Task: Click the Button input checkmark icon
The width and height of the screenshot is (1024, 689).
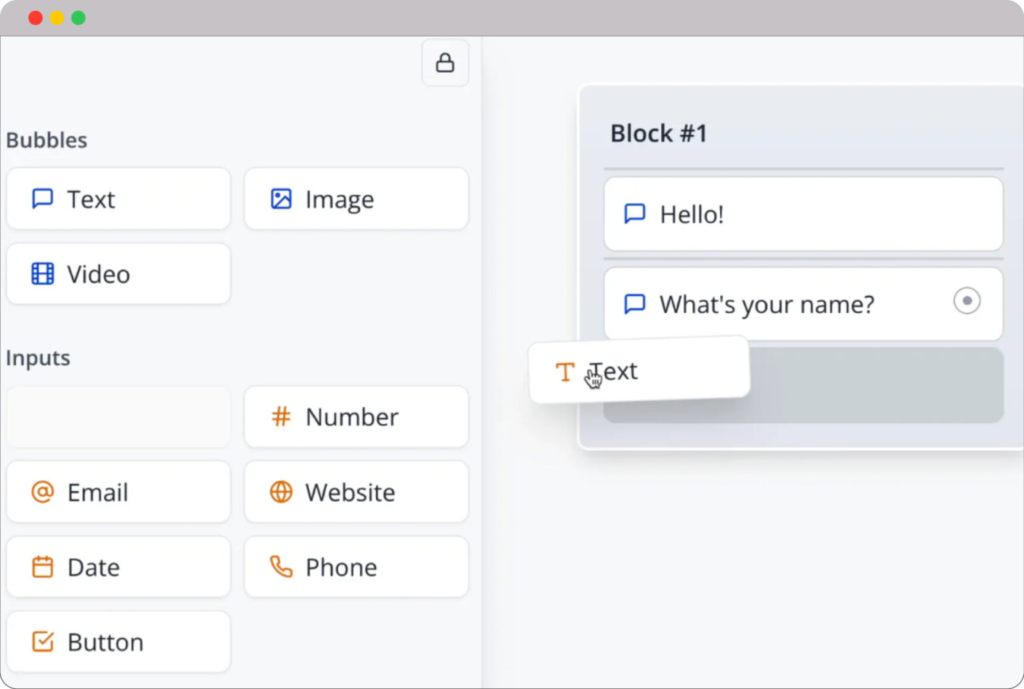Action: pyautogui.click(x=42, y=642)
